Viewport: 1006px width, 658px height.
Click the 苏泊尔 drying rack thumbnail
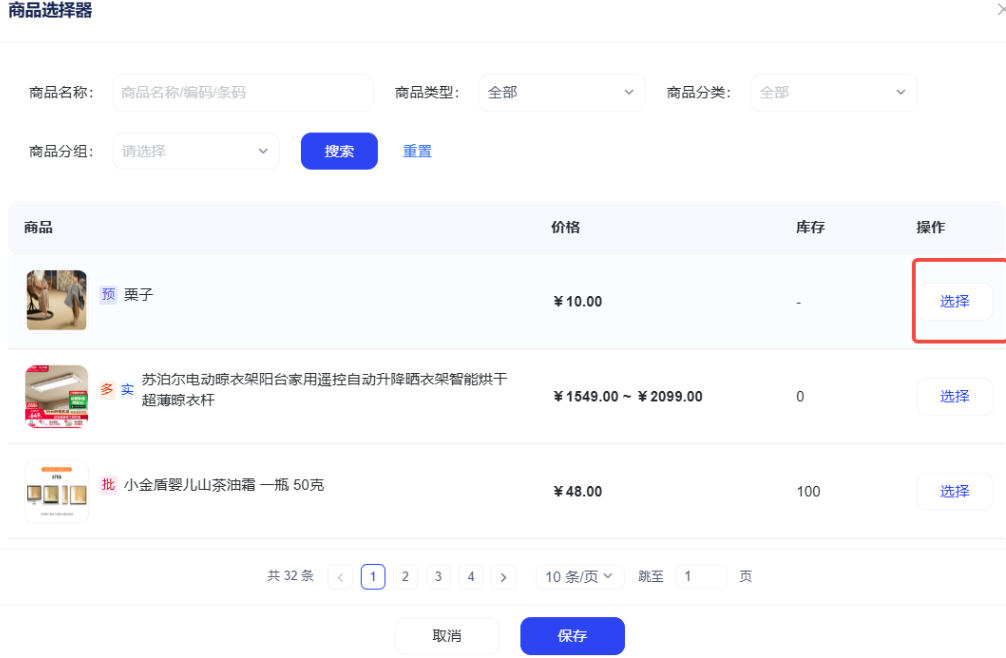coord(56,396)
